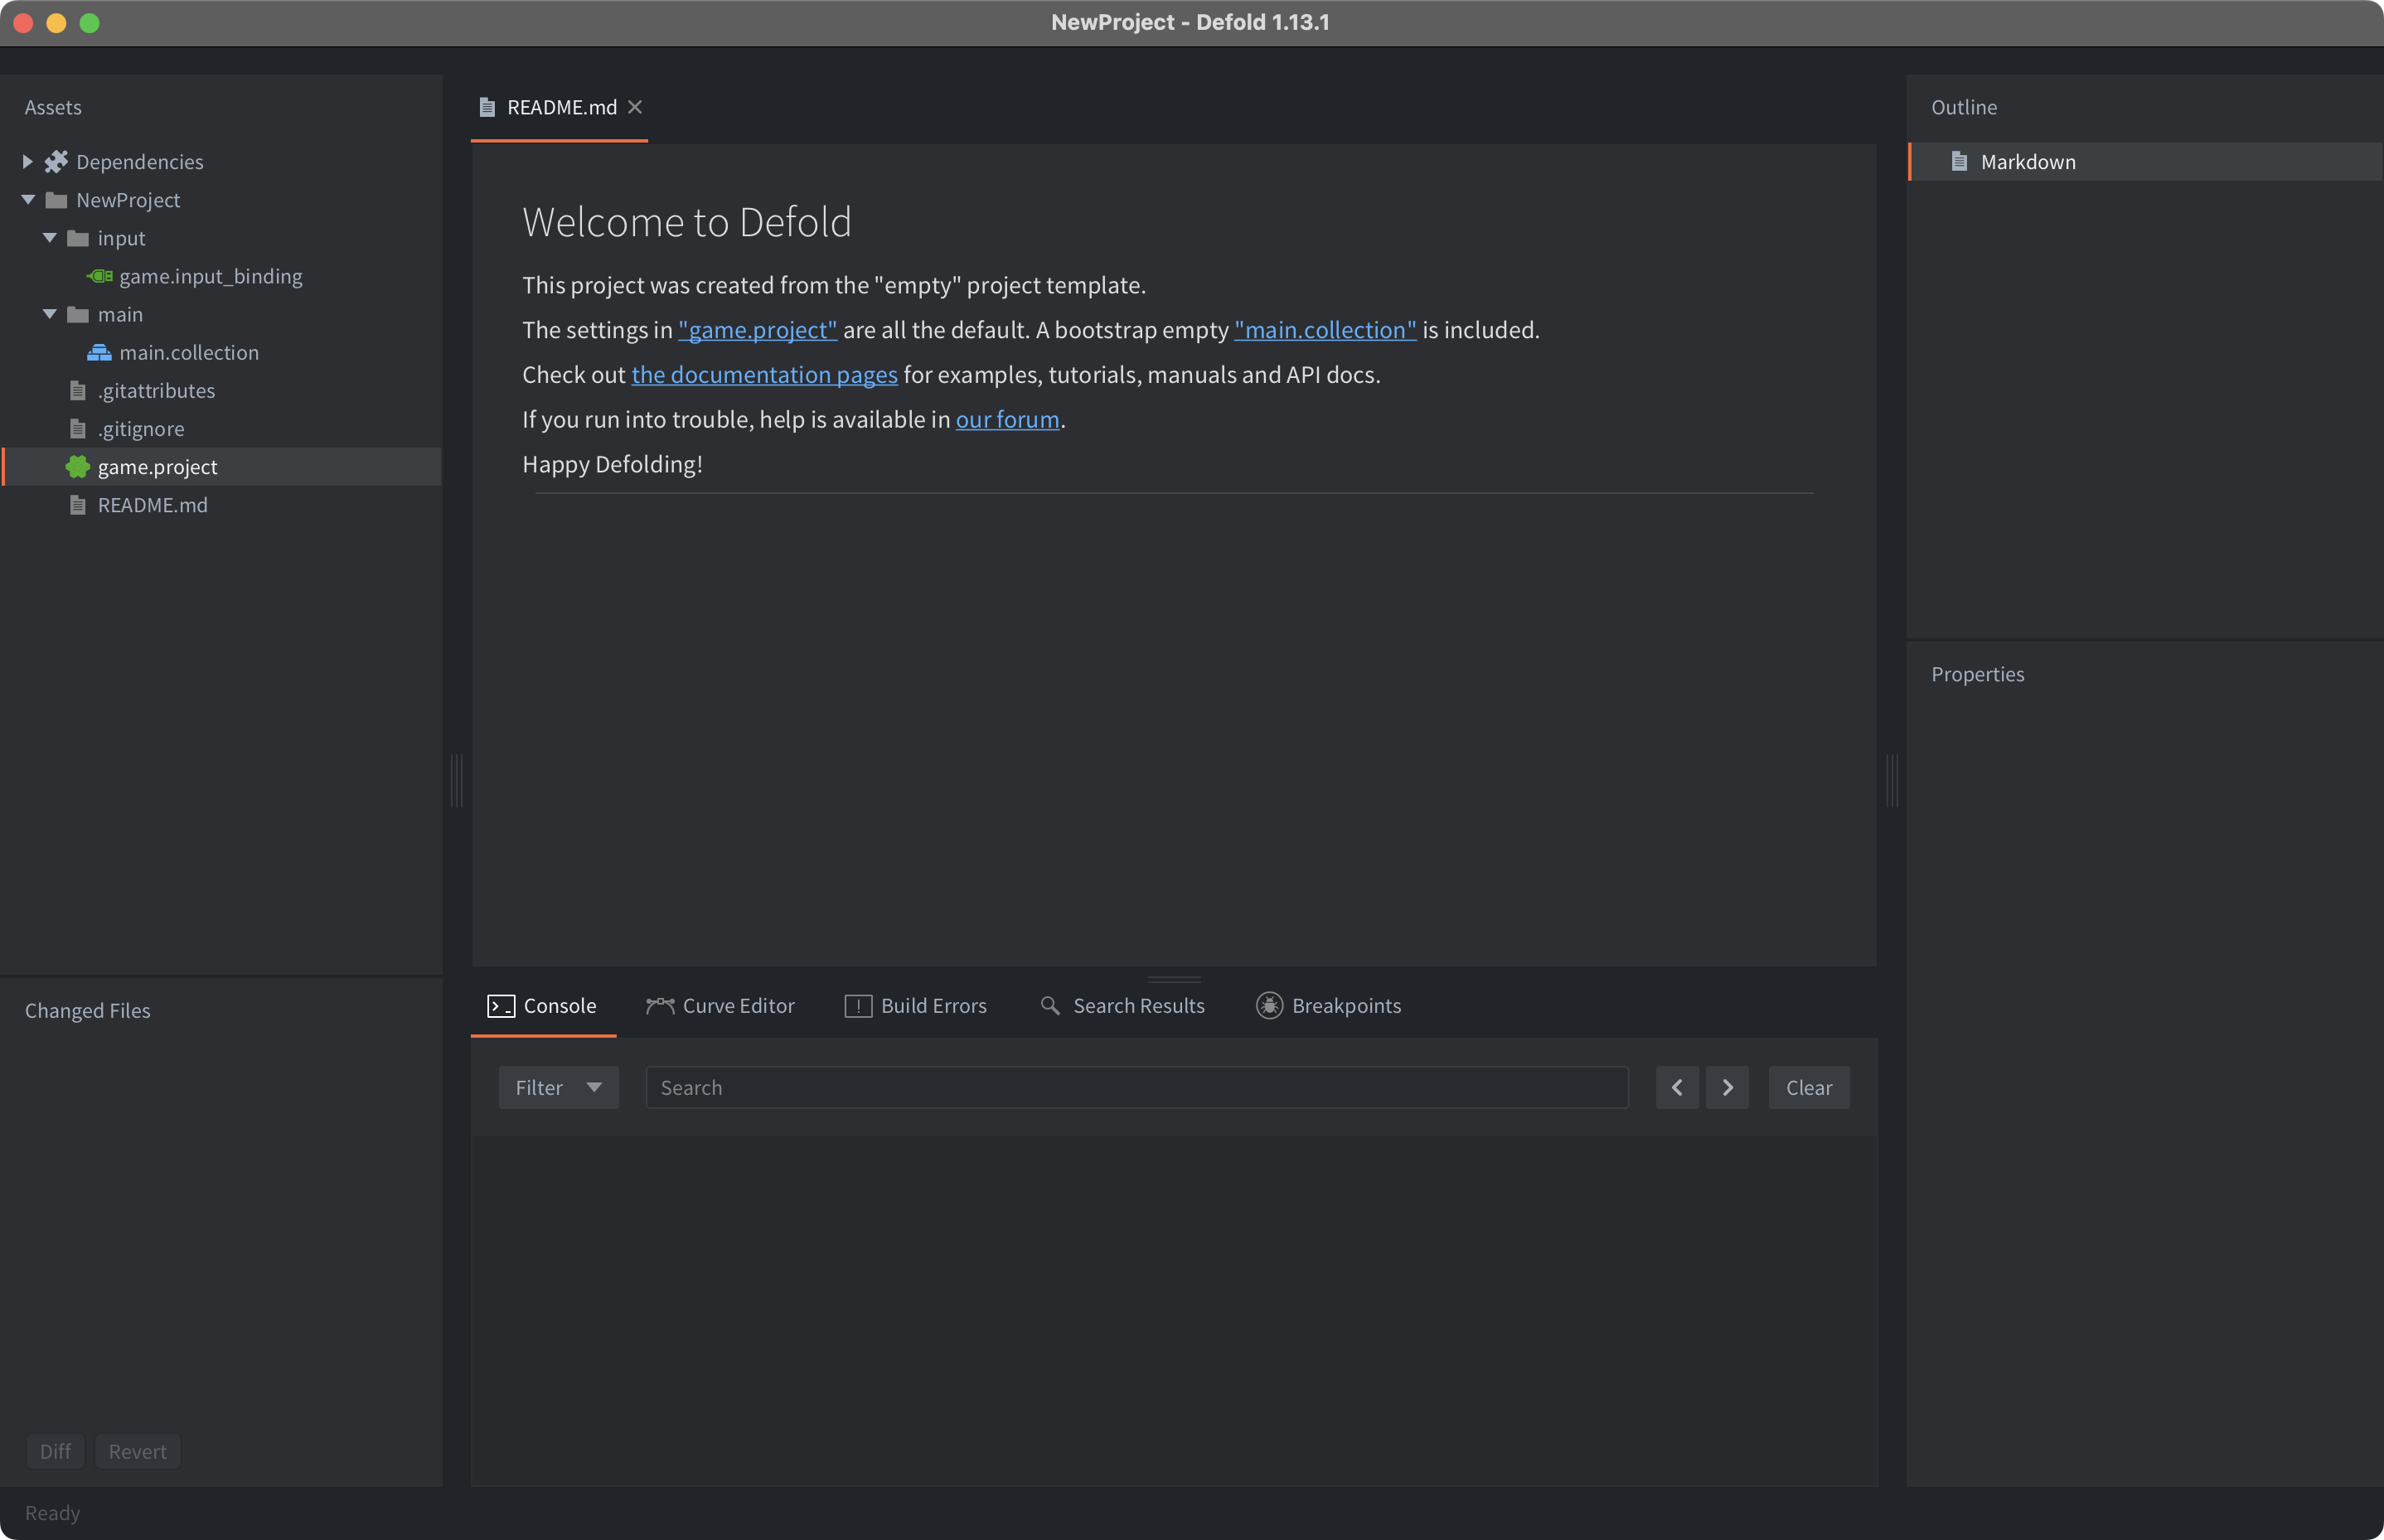
Task: Select game.project in Assets tree
Action: coord(221,466)
